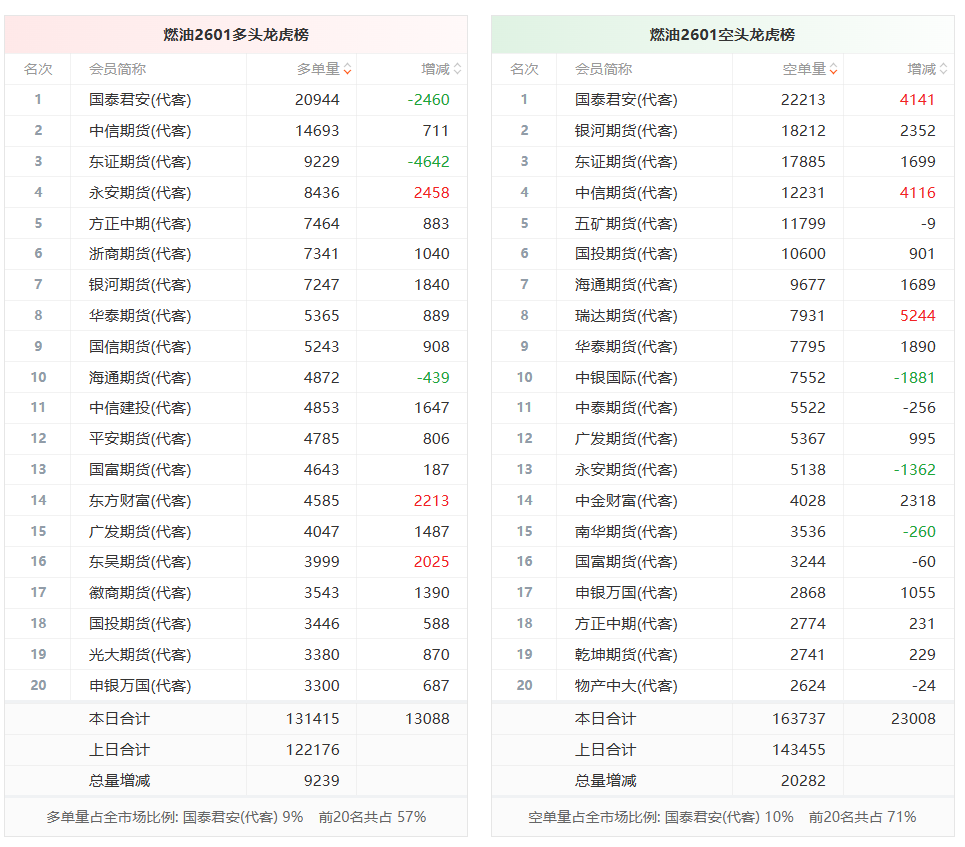Click 东证期货(代客) in the 空头 table
Viewport: 965px width, 847px height.
(x=626, y=162)
